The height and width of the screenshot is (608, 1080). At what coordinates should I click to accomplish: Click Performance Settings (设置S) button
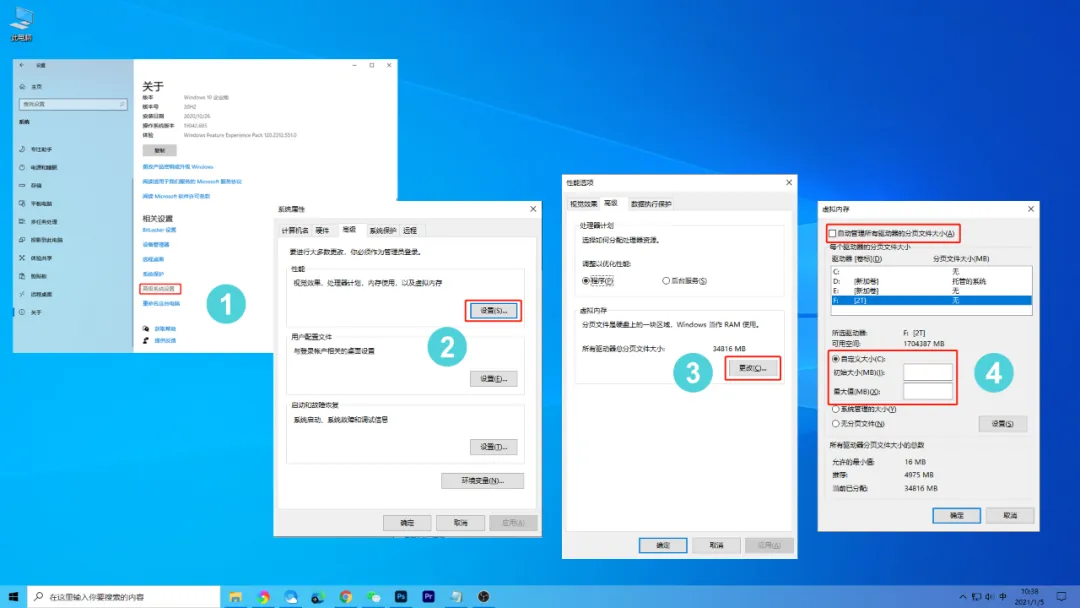click(x=493, y=311)
